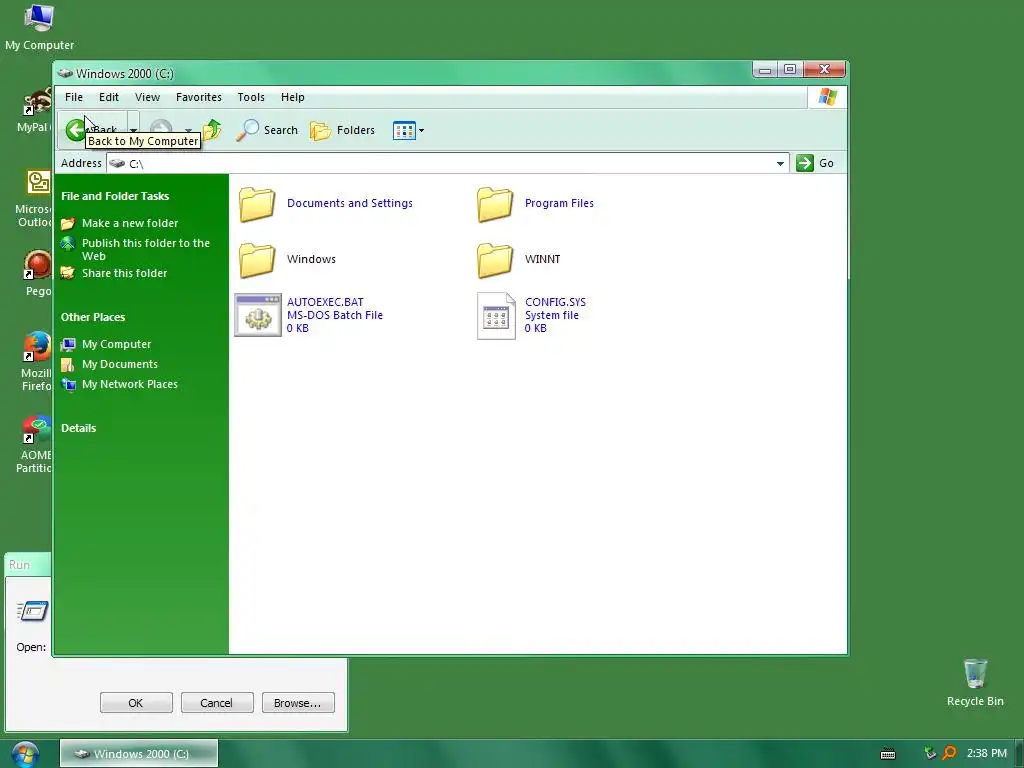Open the View menu
Viewport: 1024px width, 768px height.
coord(147,97)
